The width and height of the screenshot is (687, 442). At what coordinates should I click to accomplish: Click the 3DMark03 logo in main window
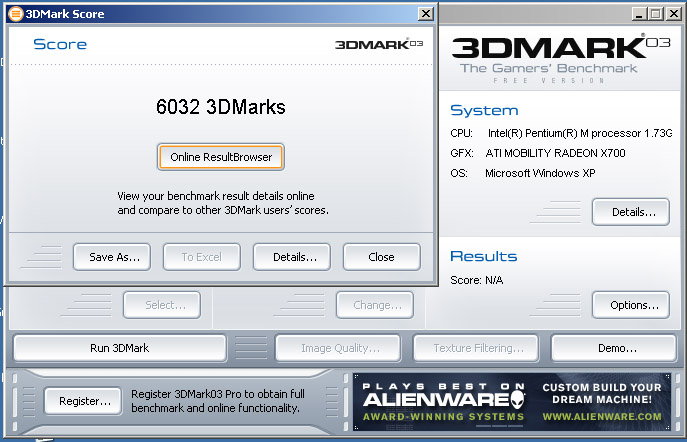coord(561,48)
